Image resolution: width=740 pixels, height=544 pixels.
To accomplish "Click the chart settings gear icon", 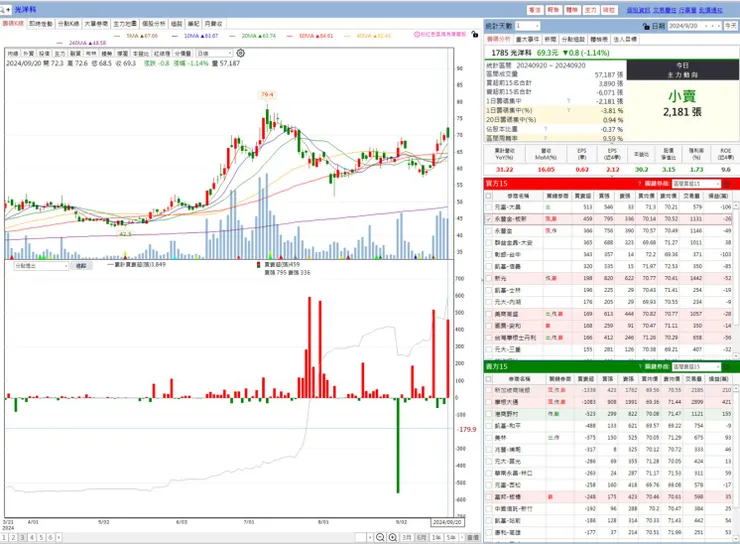I will pyautogui.click(x=240, y=53).
